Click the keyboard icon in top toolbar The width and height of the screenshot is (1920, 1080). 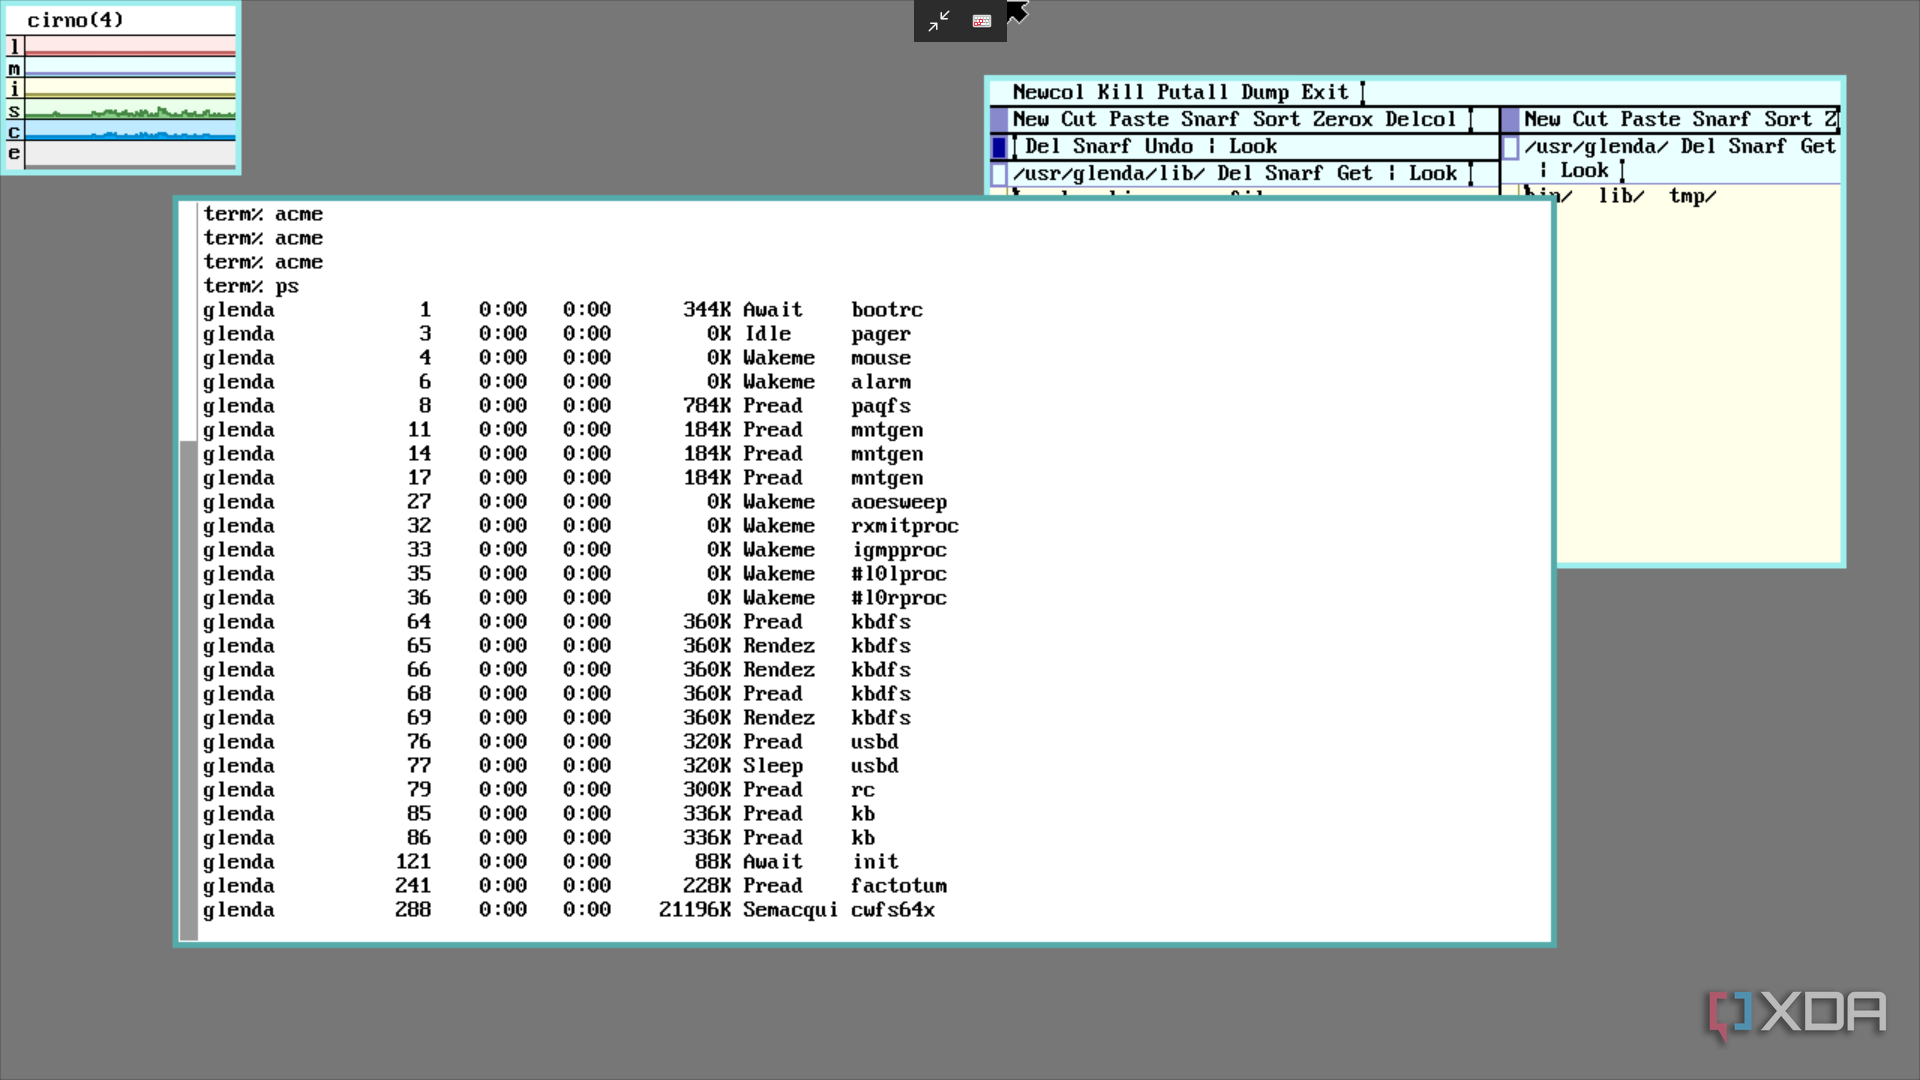coord(982,21)
